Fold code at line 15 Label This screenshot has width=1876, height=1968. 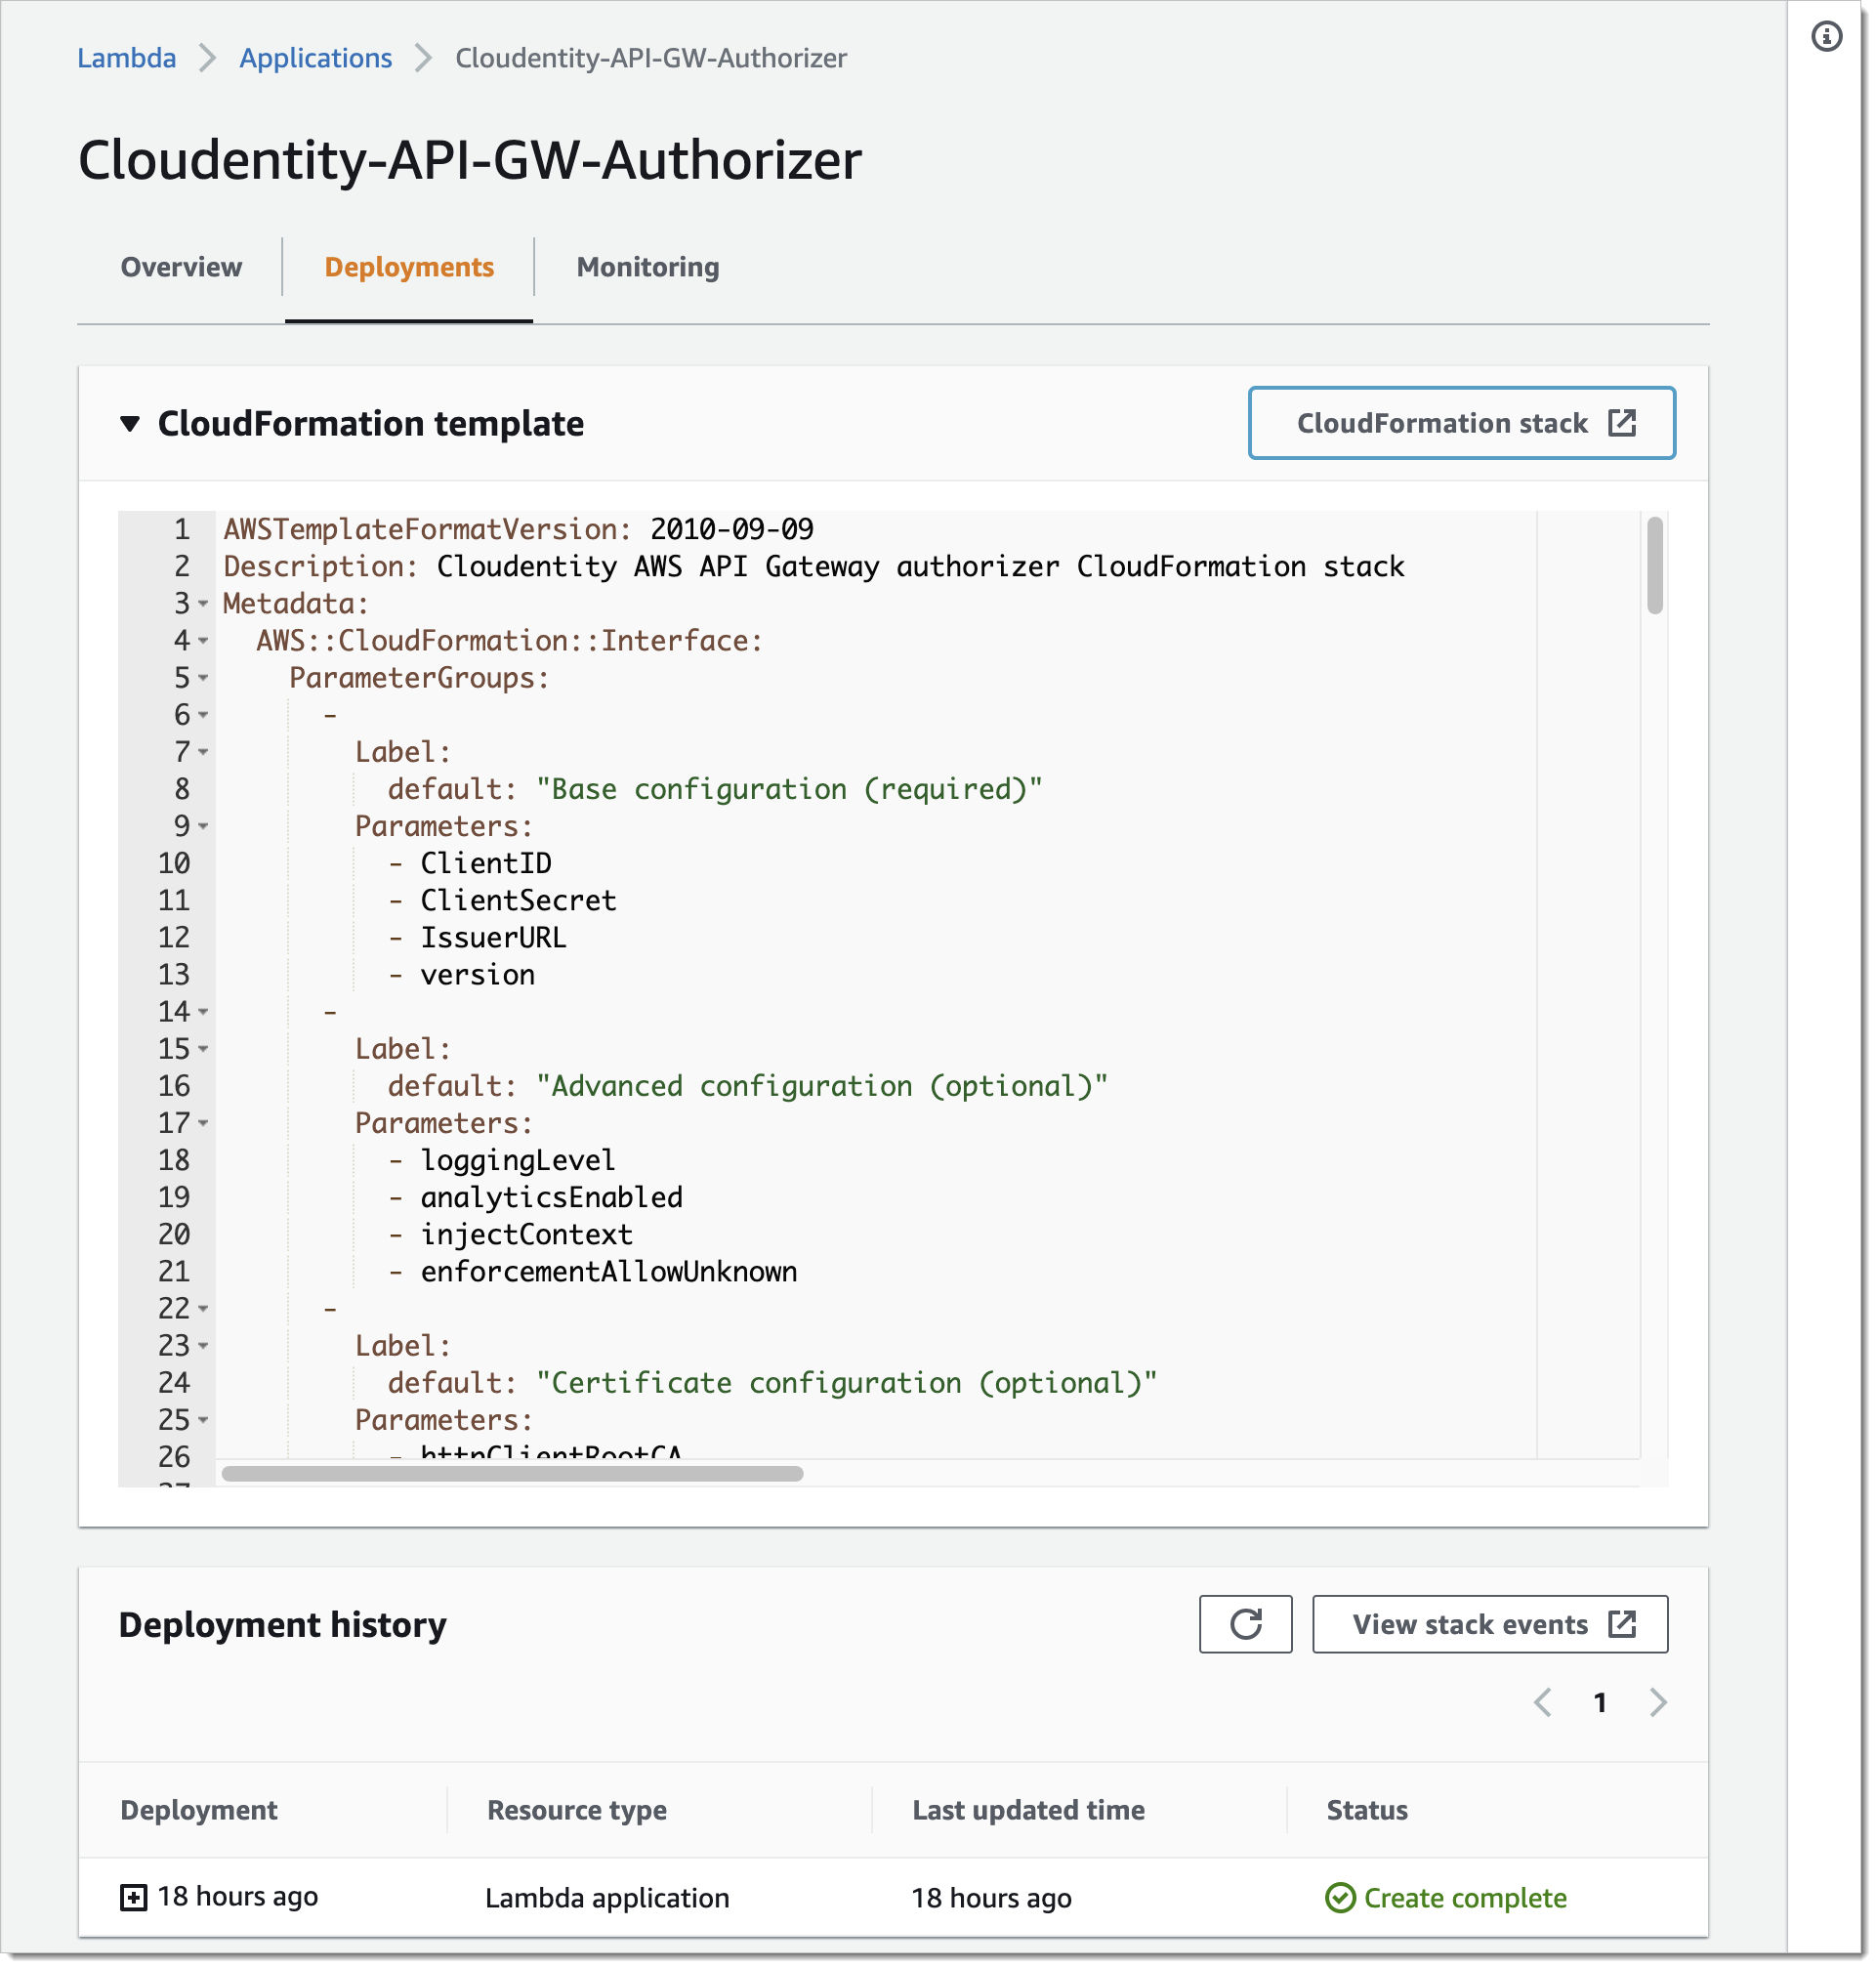click(x=203, y=1048)
